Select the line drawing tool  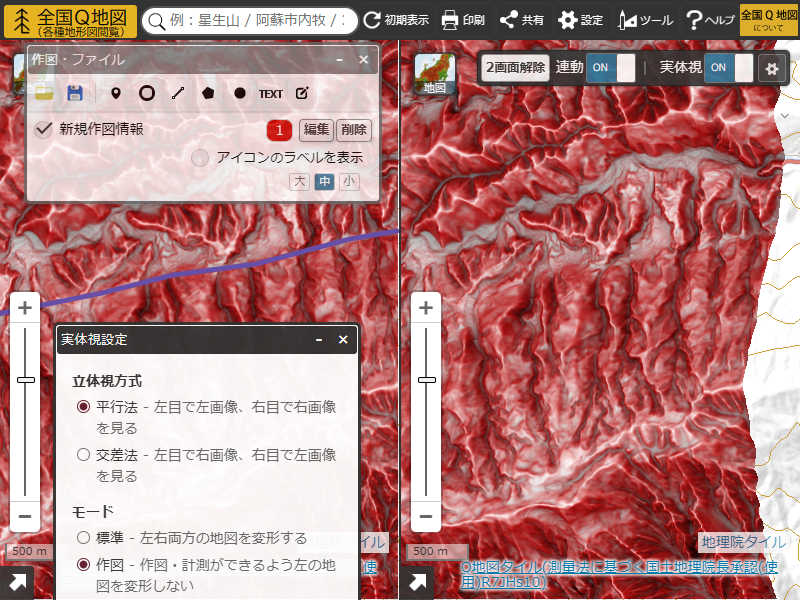[178, 93]
